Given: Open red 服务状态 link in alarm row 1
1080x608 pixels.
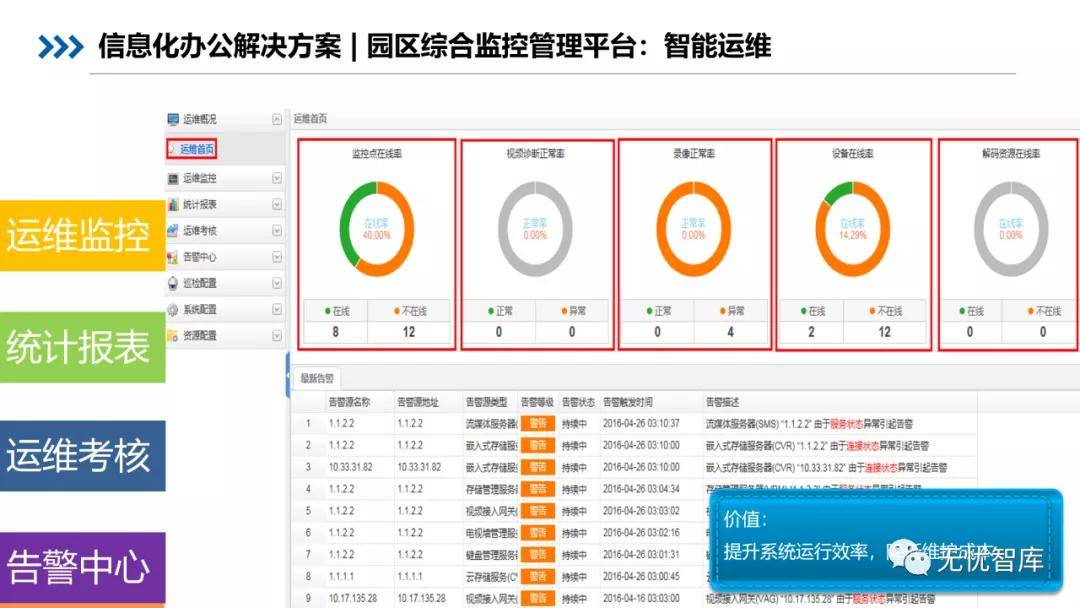Looking at the screenshot, I should point(847,424).
